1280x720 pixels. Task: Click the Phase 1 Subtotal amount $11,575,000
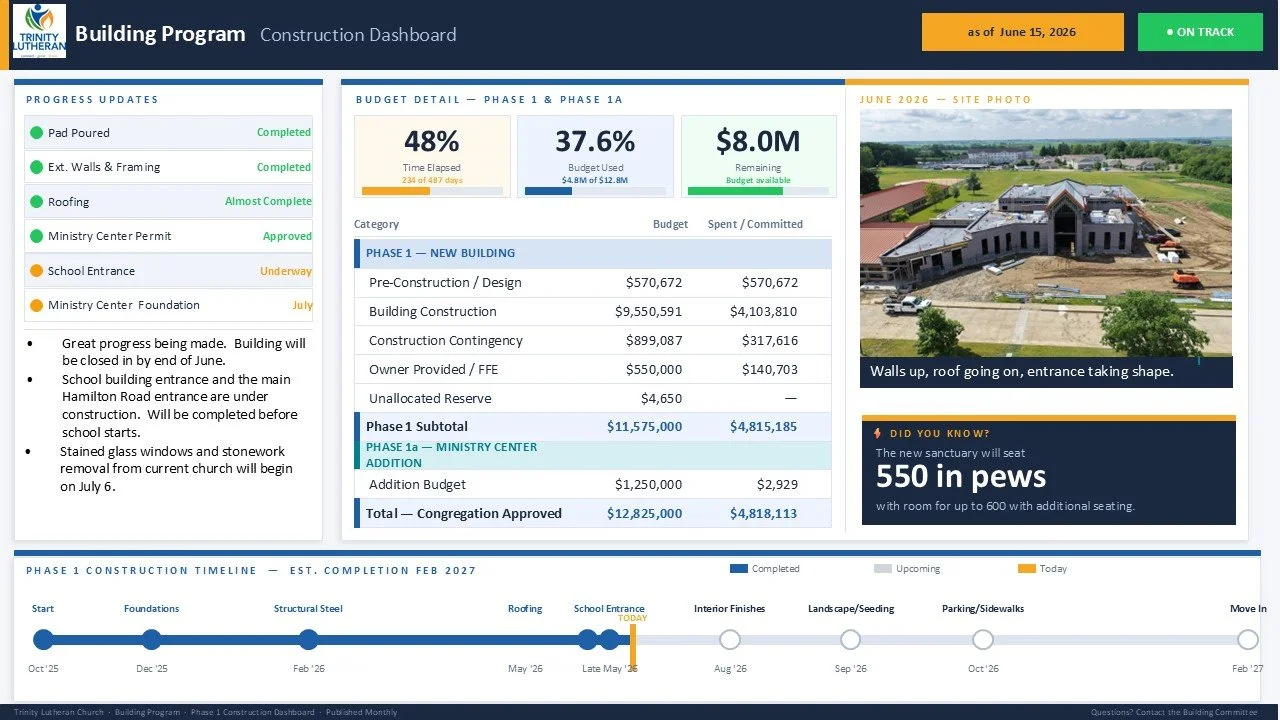coord(644,426)
